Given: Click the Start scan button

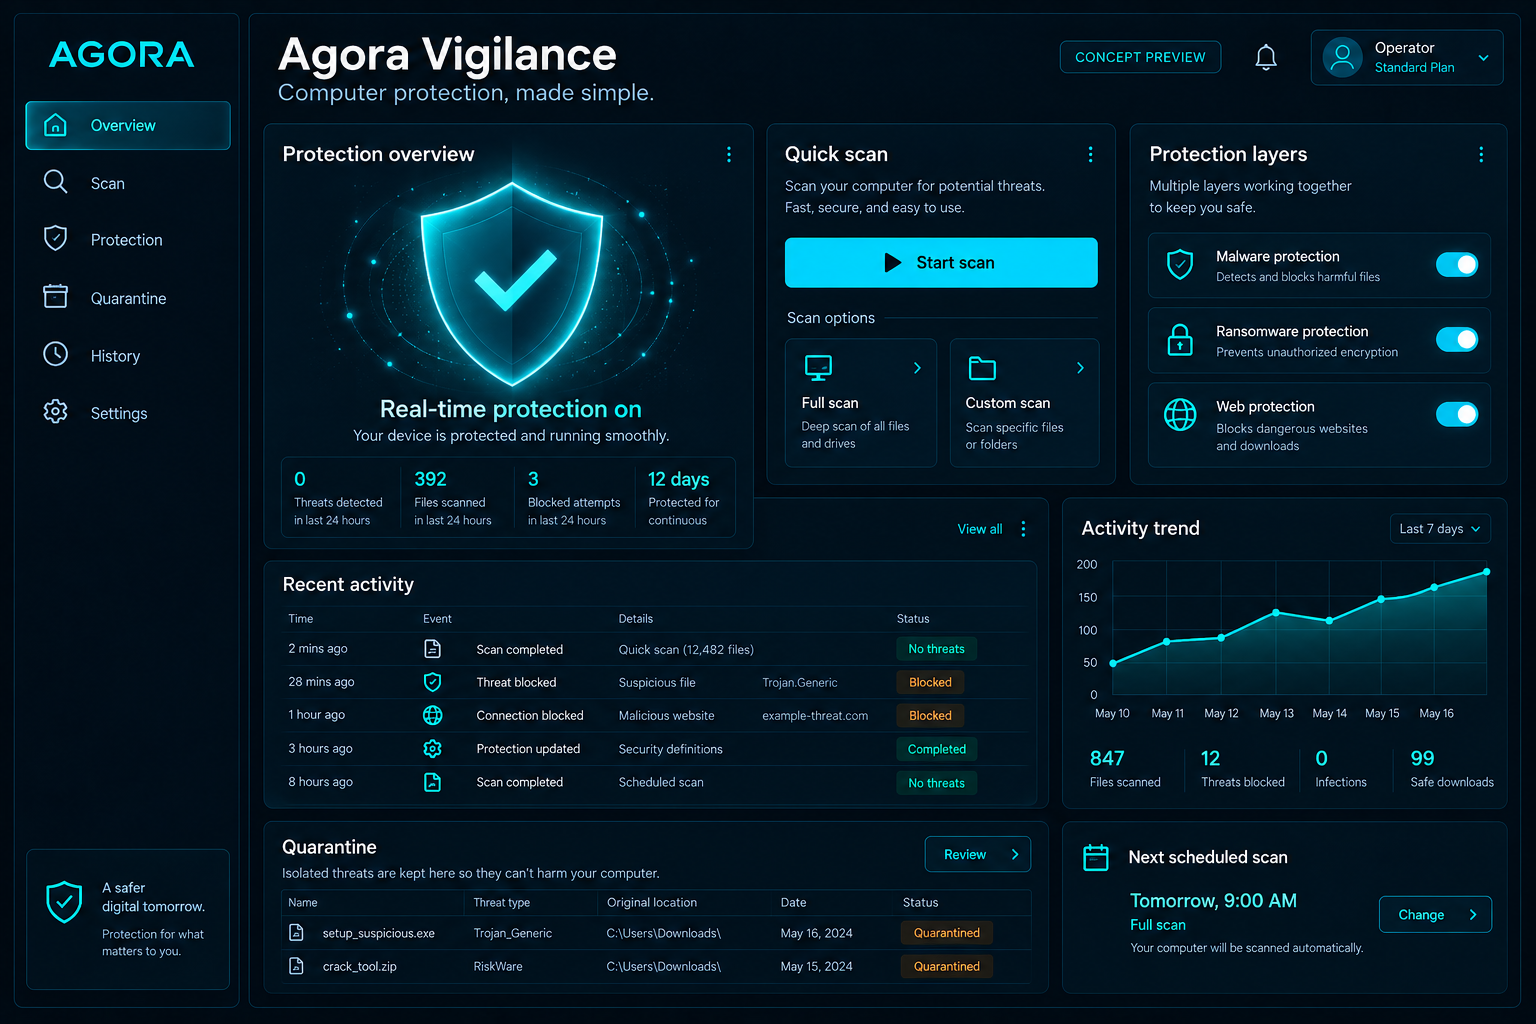Looking at the screenshot, I should point(941,263).
